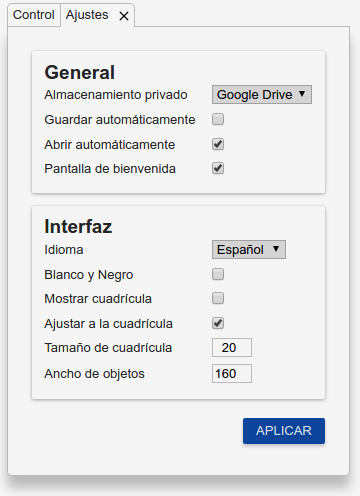Viewport: 360px width, 496px height.
Task: Tick the Blanco y Negro checkbox
Action: click(218, 274)
